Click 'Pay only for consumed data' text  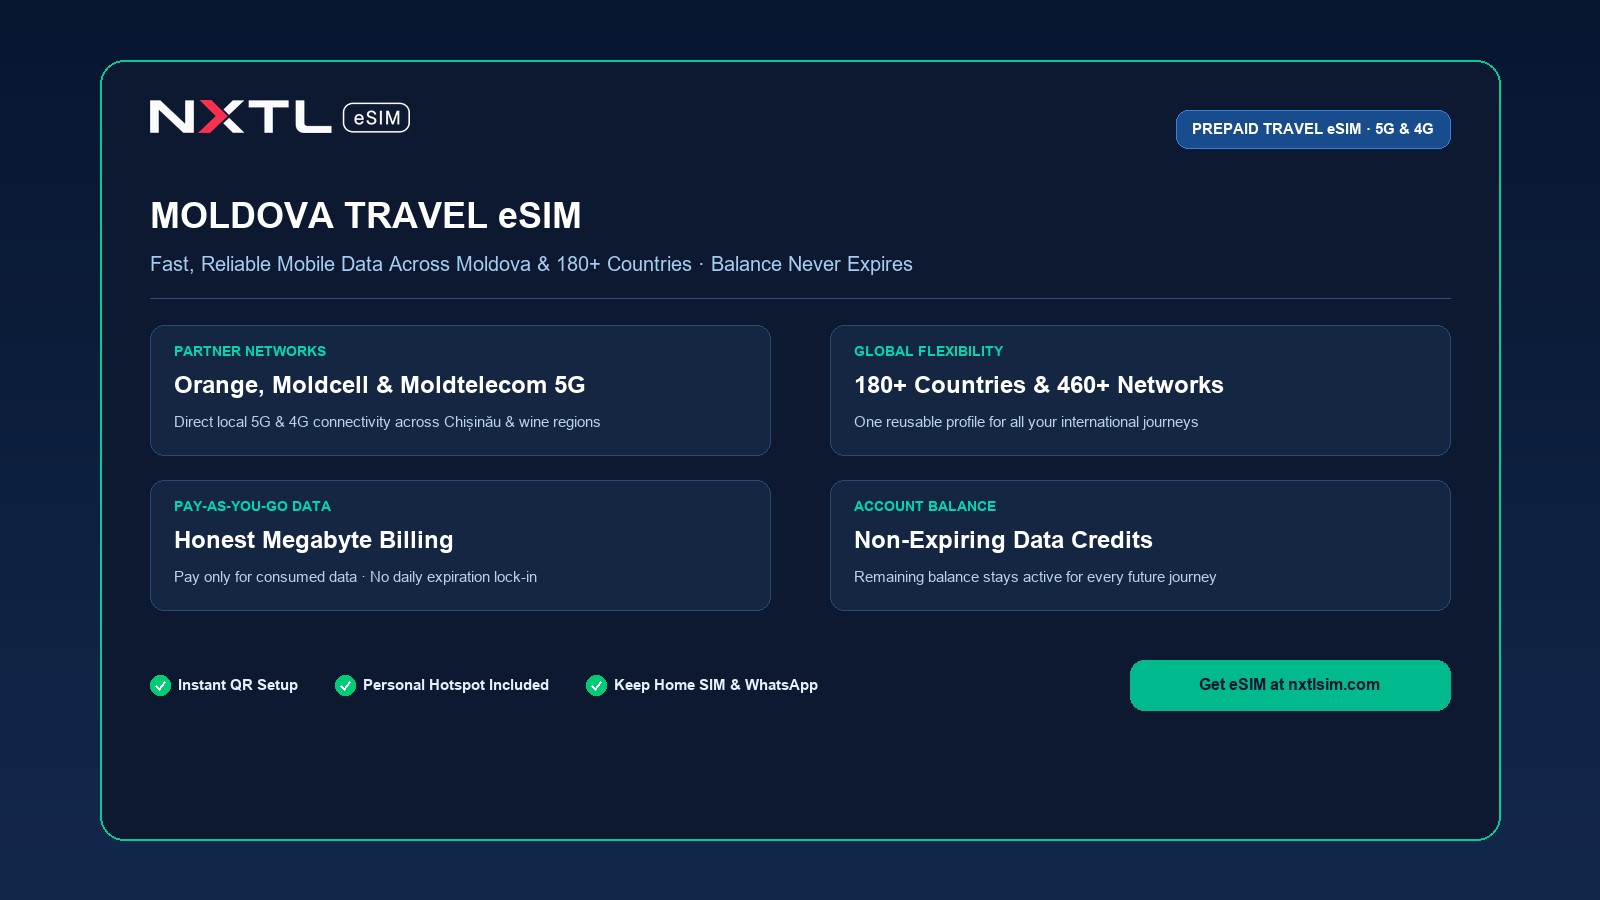tap(355, 577)
